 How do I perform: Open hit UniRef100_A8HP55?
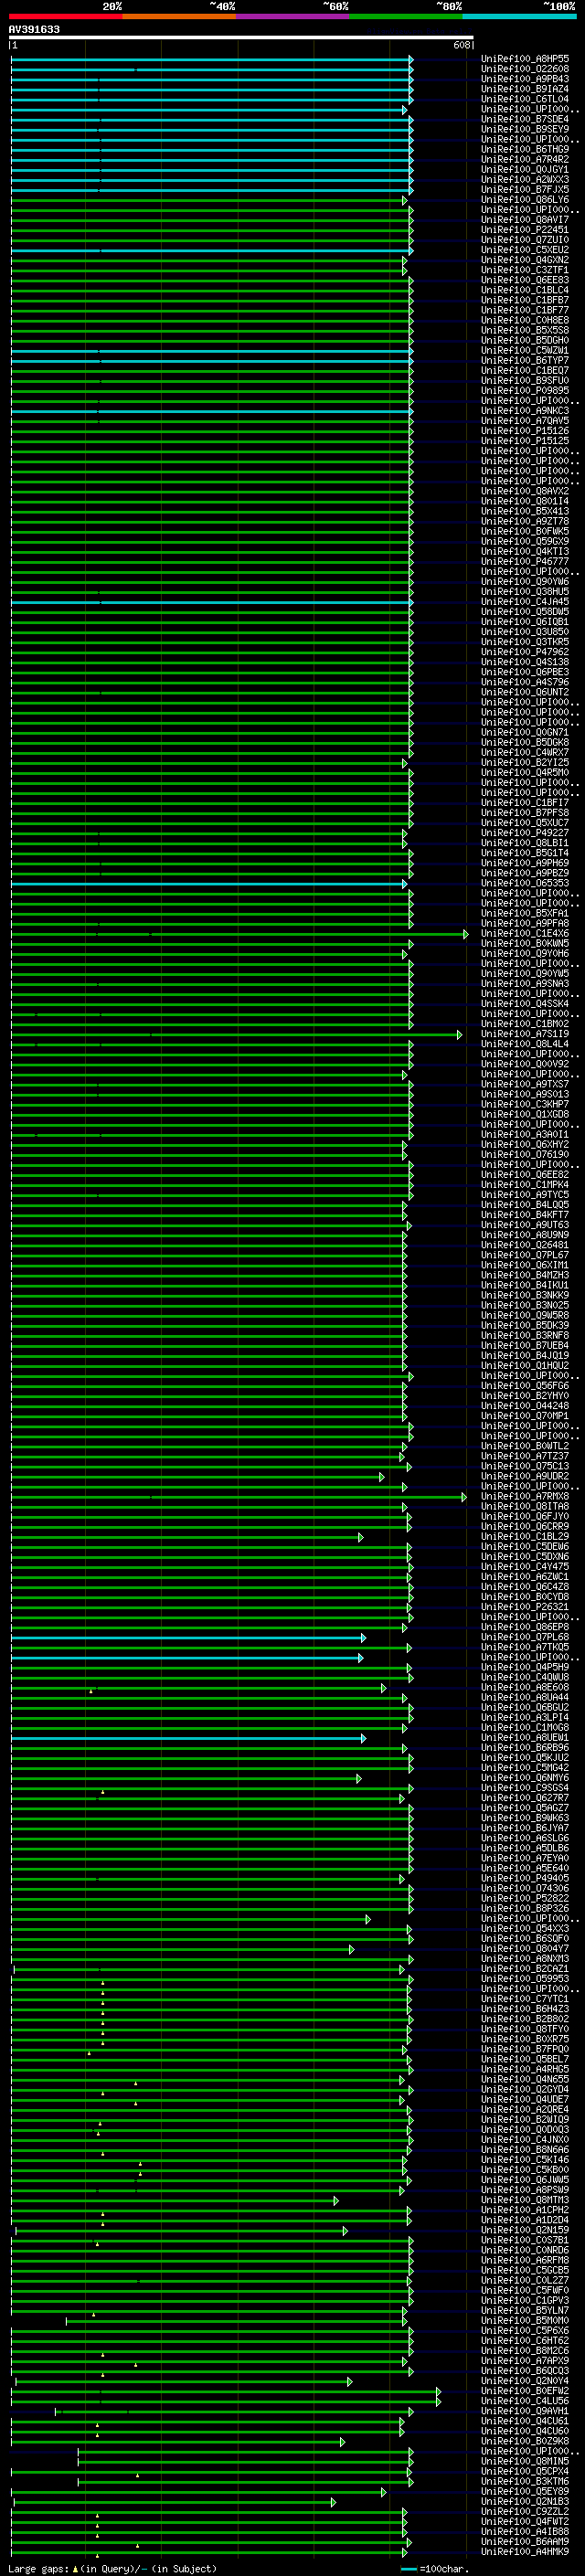[525, 60]
